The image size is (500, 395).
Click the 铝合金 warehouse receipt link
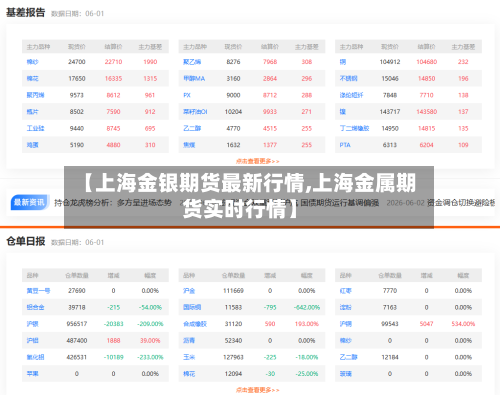click(35, 307)
